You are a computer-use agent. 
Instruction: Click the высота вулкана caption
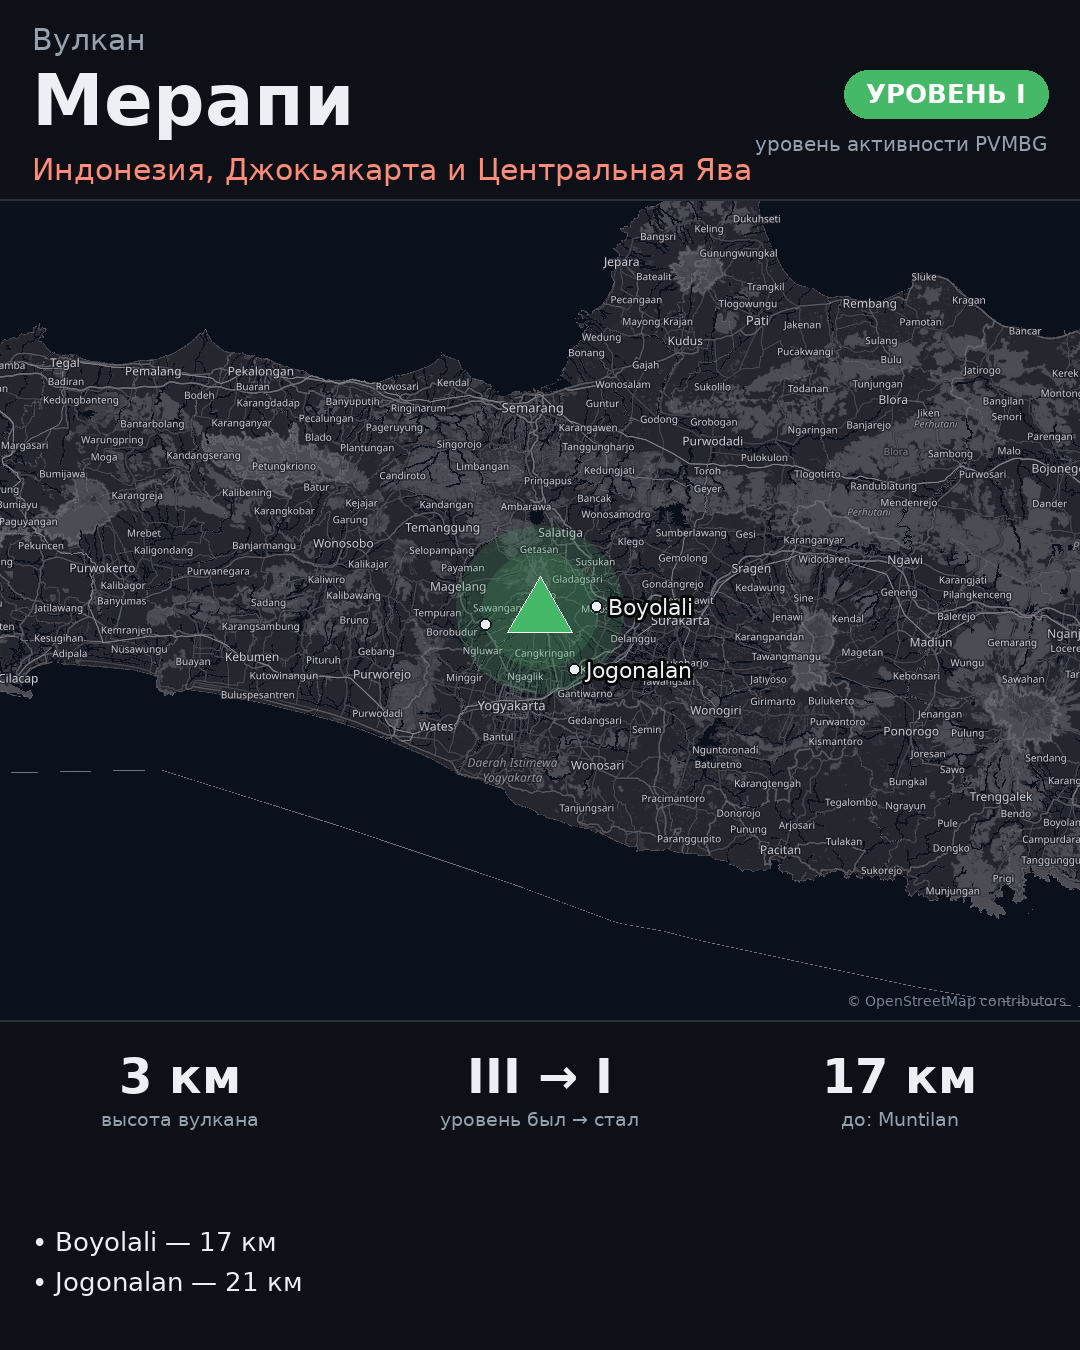pyautogui.click(x=180, y=1120)
